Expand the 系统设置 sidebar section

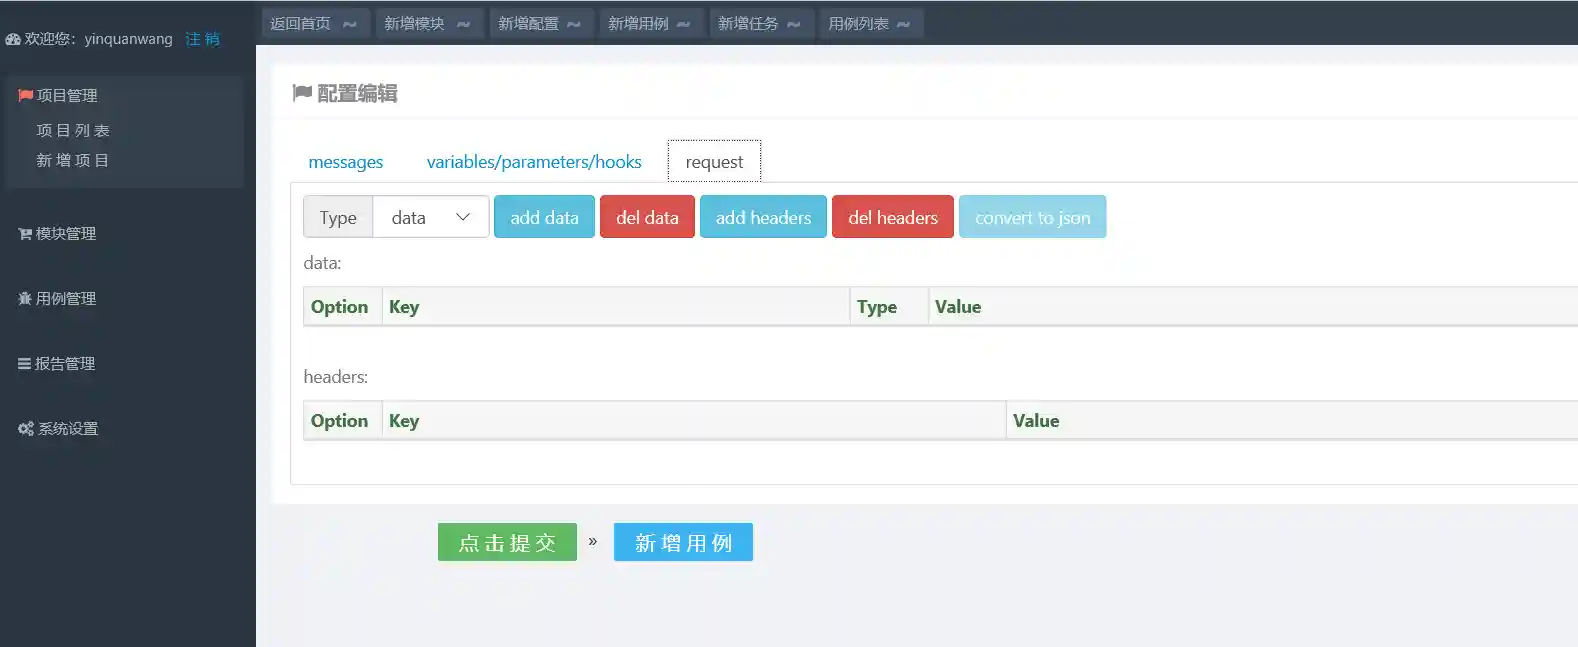pos(68,429)
